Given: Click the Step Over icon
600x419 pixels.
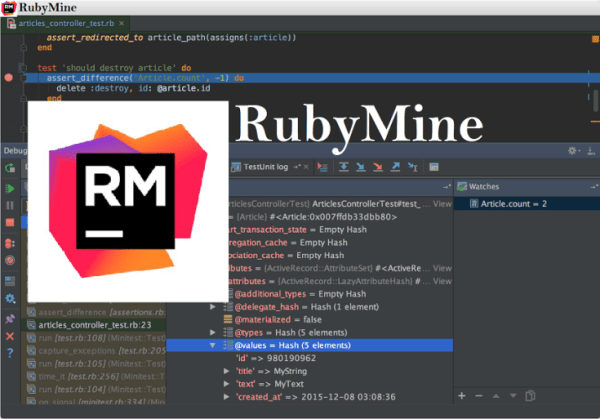Looking at the screenshot, I should (x=344, y=167).
